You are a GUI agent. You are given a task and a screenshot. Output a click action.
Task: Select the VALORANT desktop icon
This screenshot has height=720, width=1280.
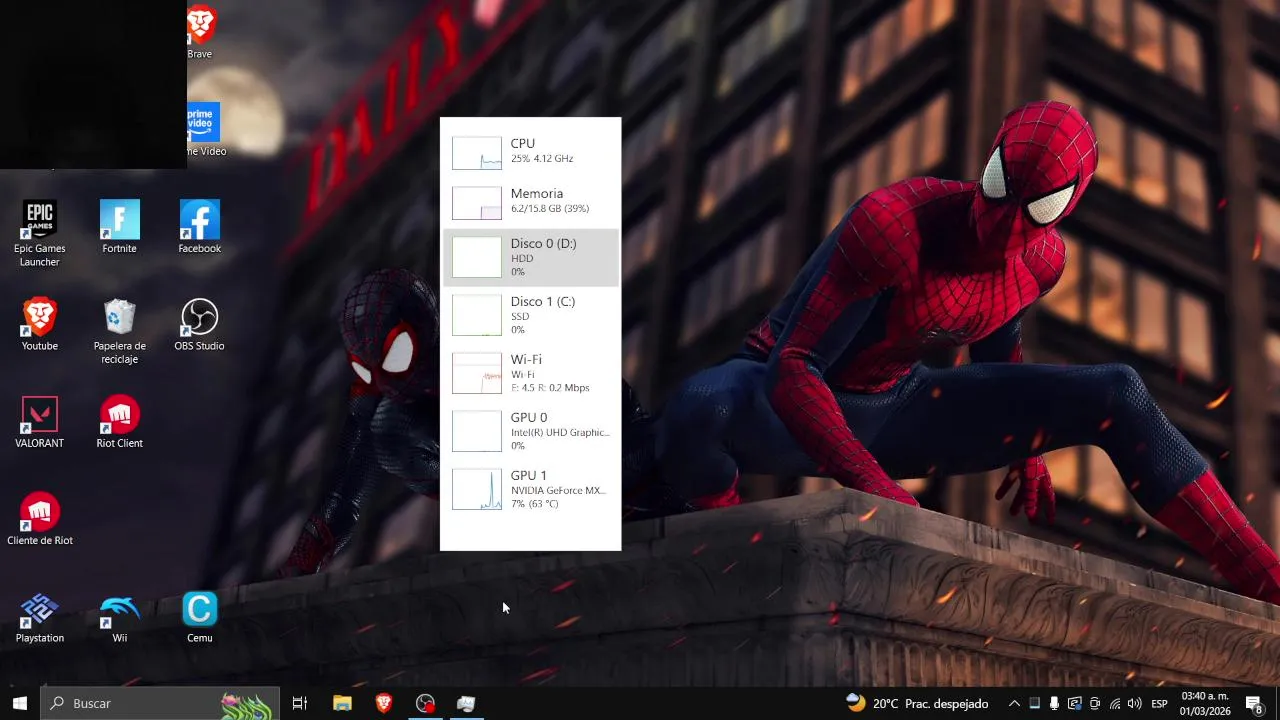[x=40, y=422]
